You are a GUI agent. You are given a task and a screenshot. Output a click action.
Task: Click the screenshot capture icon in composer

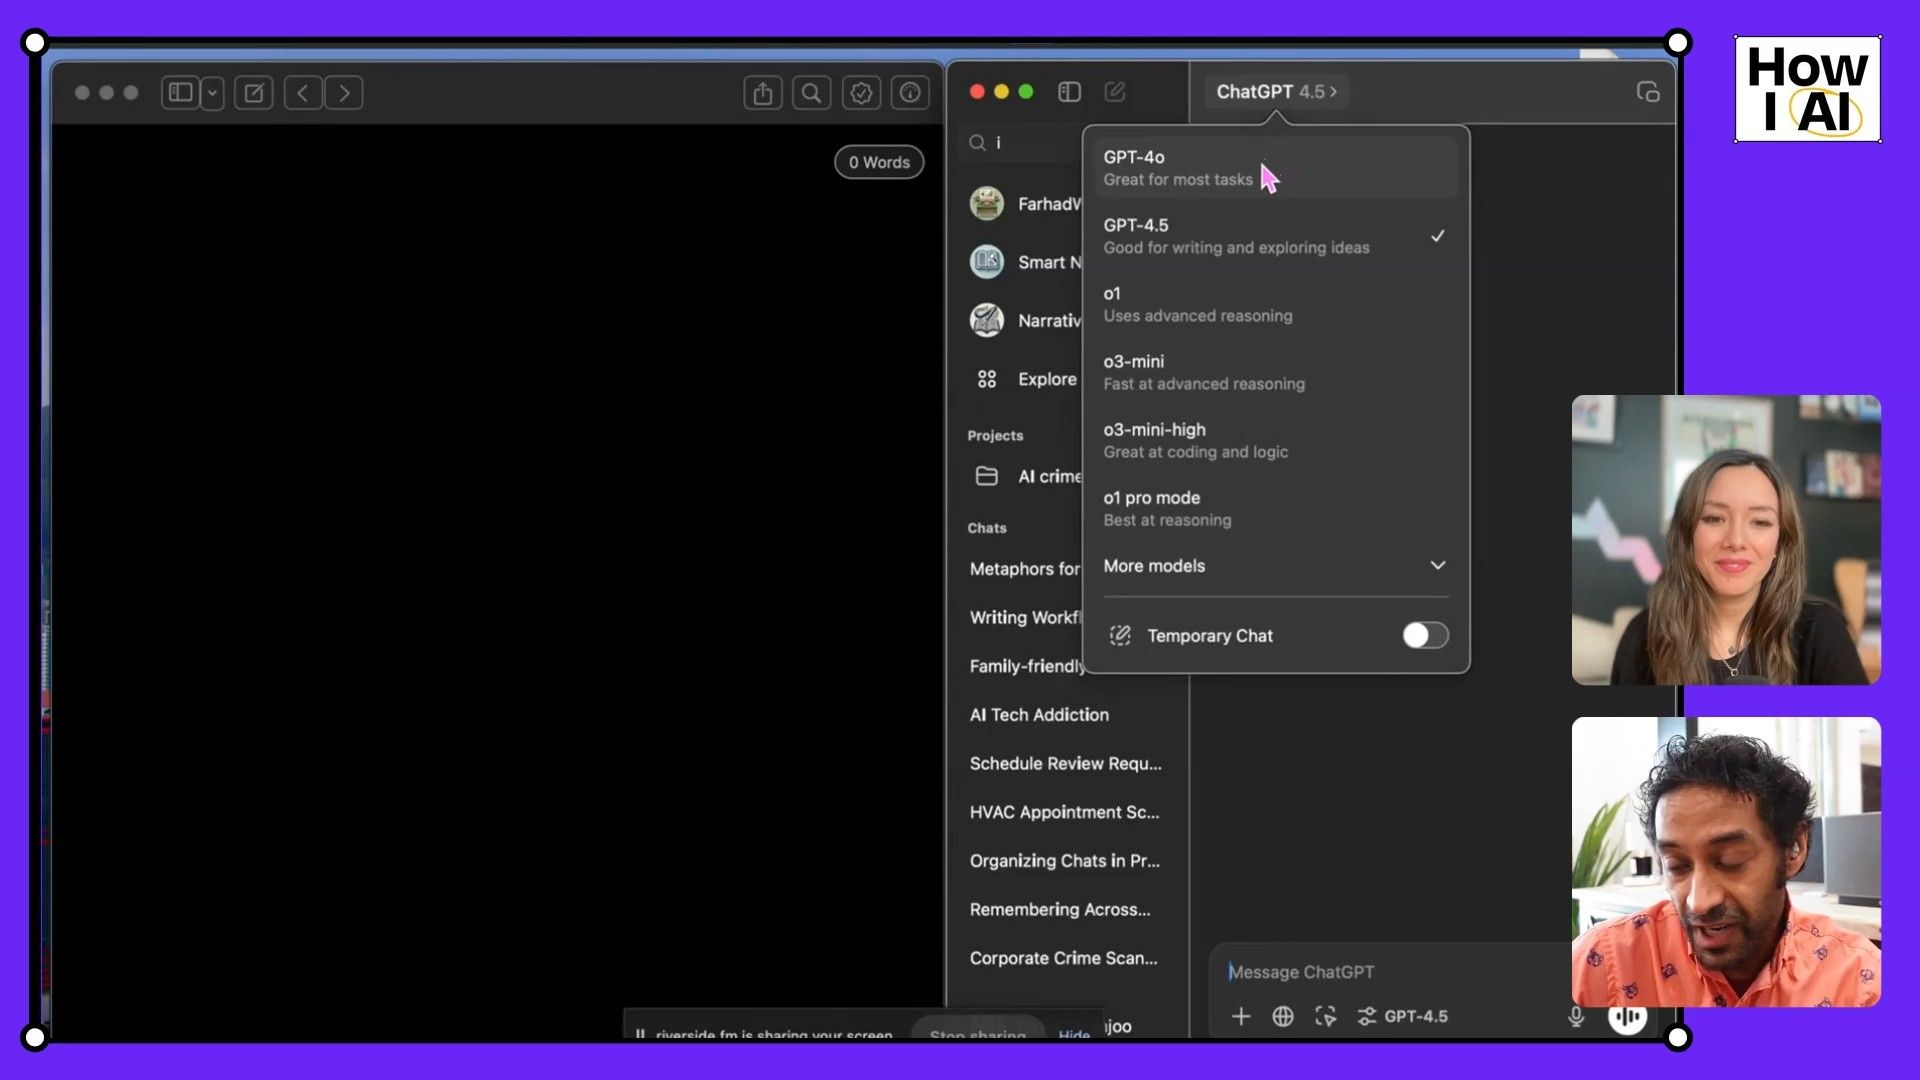1325,1016
